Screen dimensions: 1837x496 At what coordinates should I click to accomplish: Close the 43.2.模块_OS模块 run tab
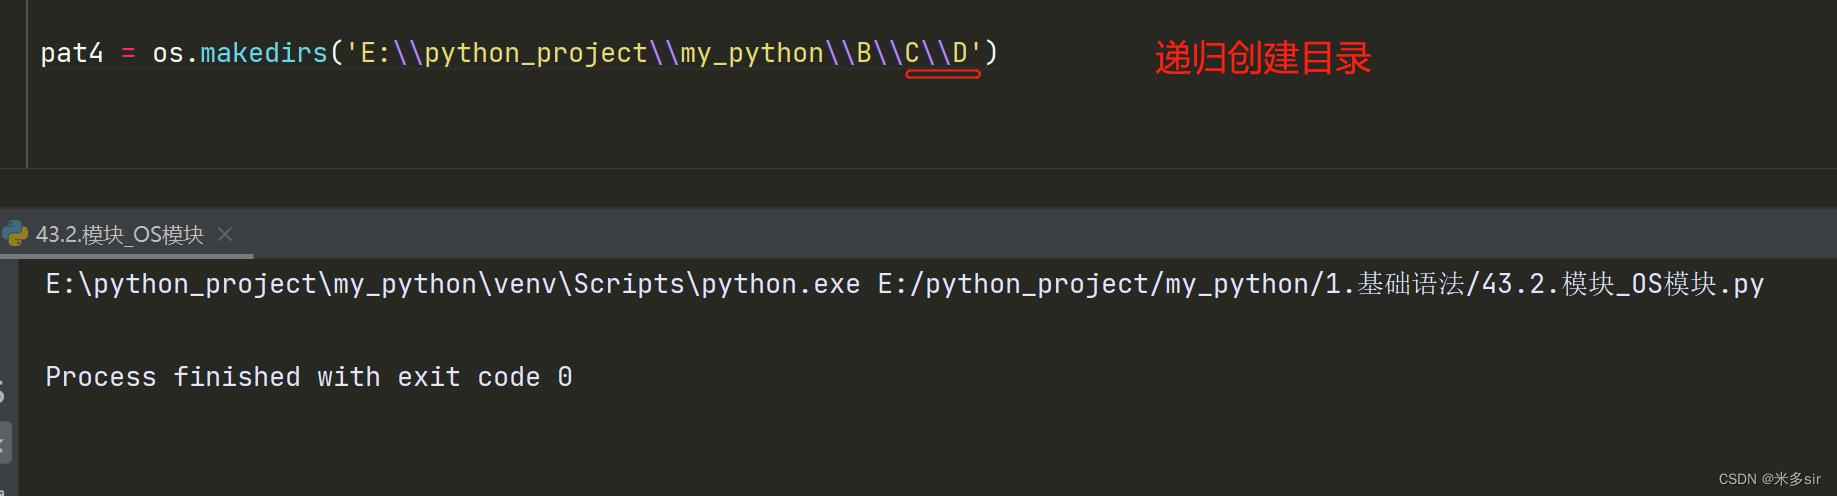coord(225,234)
